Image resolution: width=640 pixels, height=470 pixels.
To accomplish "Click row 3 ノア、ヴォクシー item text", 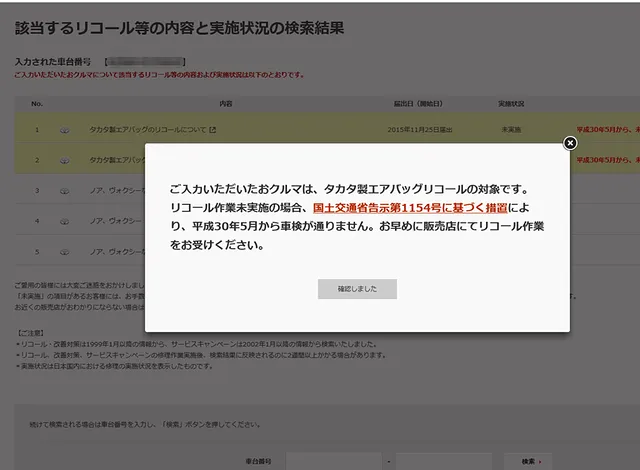I will click(x=117, y=191).
